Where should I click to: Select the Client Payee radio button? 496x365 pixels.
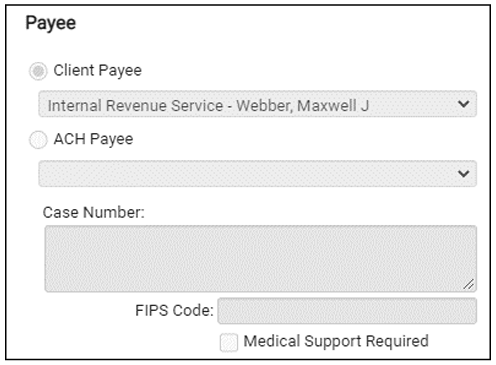[x=38, y=71]
